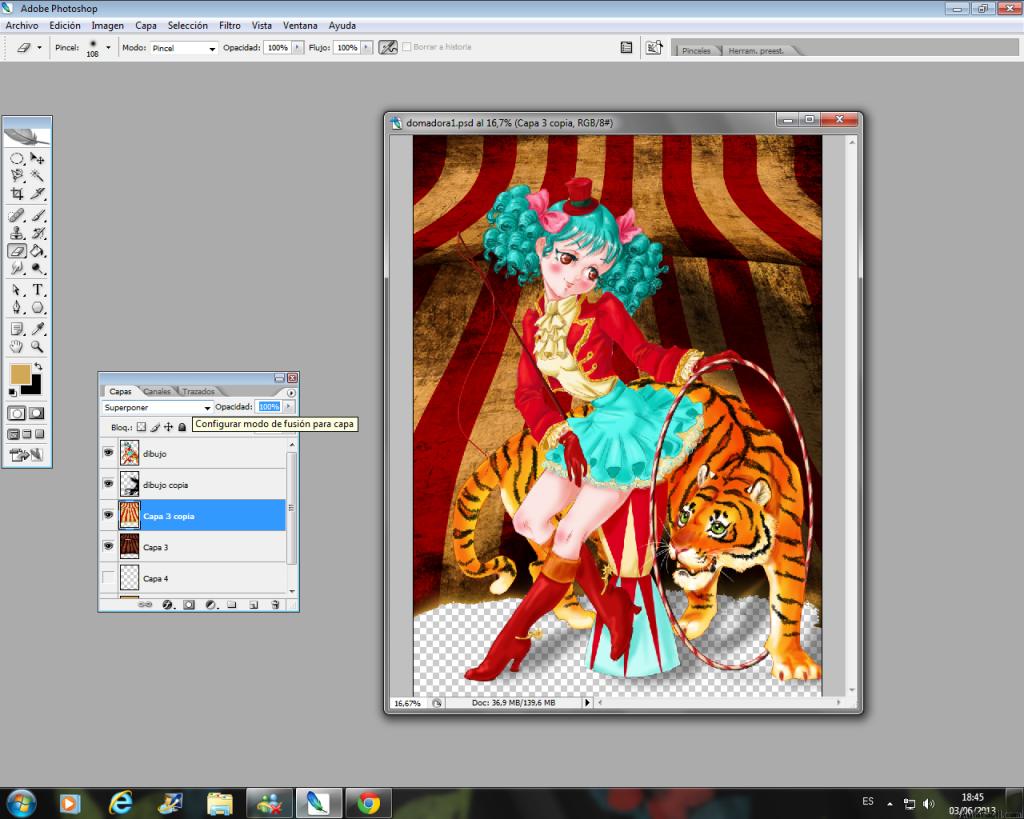
Task: Open the Archivo menu
Action: click(22, 25)
